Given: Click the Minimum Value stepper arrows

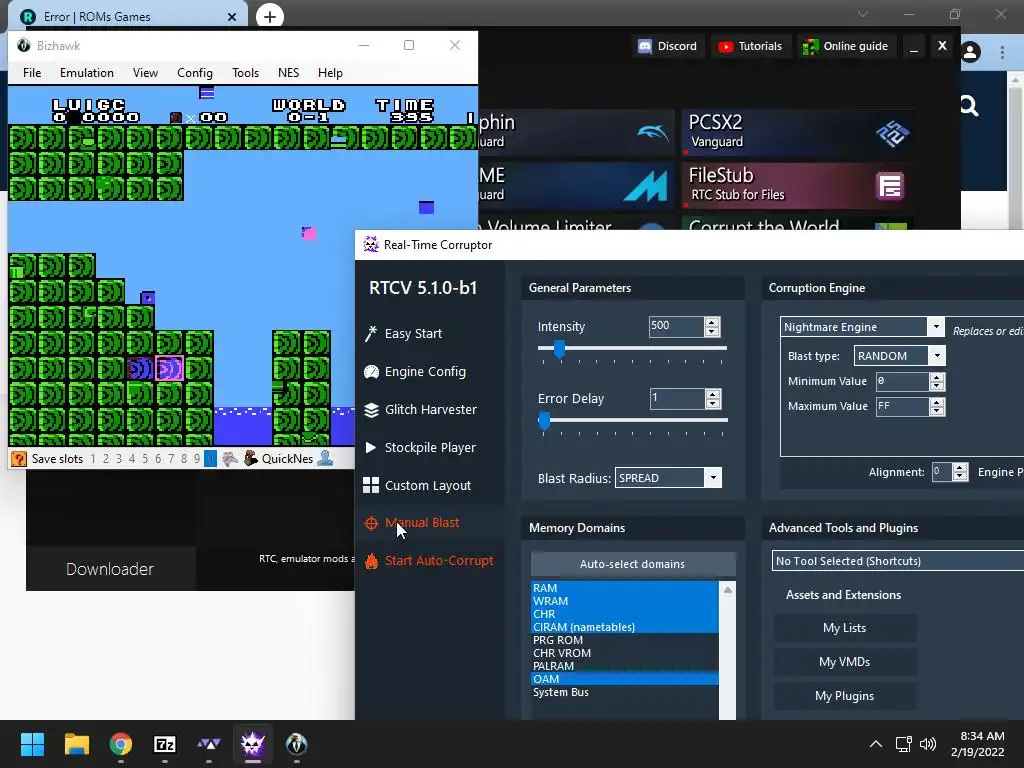Looking at the screenshot, I should (936, 381).
